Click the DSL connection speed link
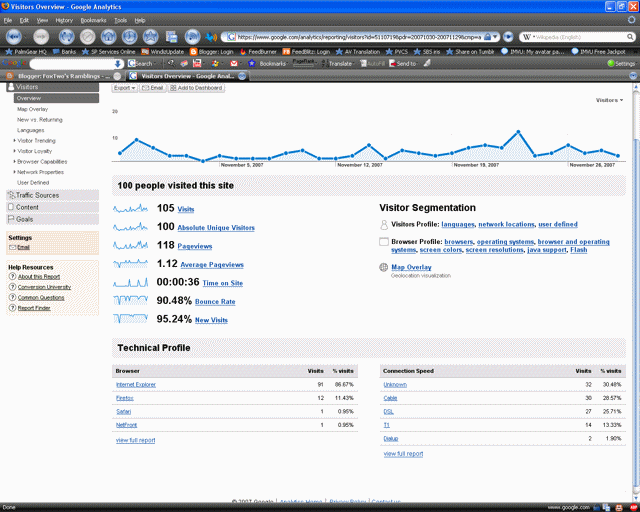This screenshot has width=640, height=512. click(x=389, y=412)
